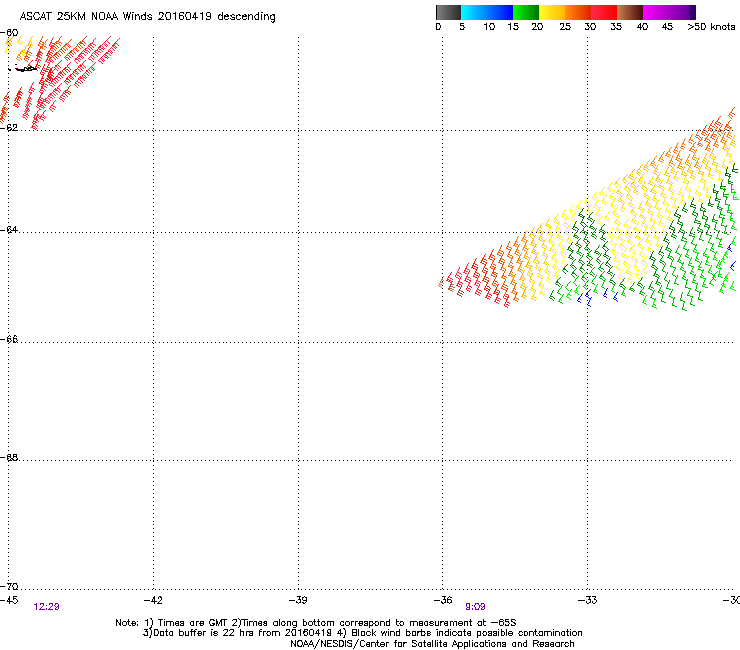Click the green 15–20 knots color bar segment
This screenshot has height=650, width=740.
coord(526,12)
